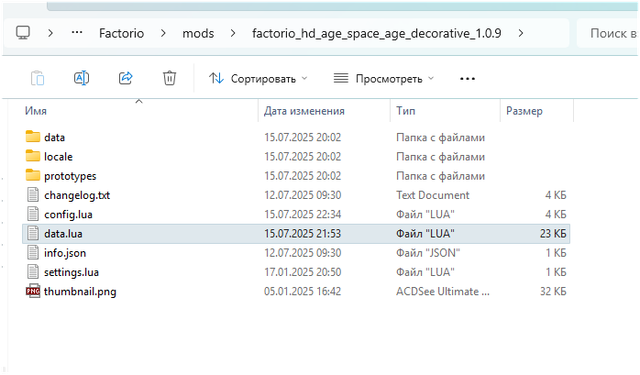Viewport: 640px width, 375px height.
Task: Click the config.lua file icon
Action: click(x=33, y=214)
